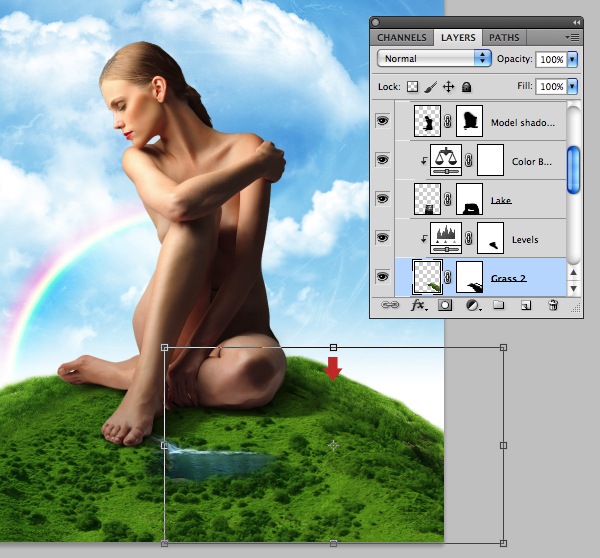Toggle Lock transparent pixels
This screenshot has width=600, height=558.
coord(412,87)
